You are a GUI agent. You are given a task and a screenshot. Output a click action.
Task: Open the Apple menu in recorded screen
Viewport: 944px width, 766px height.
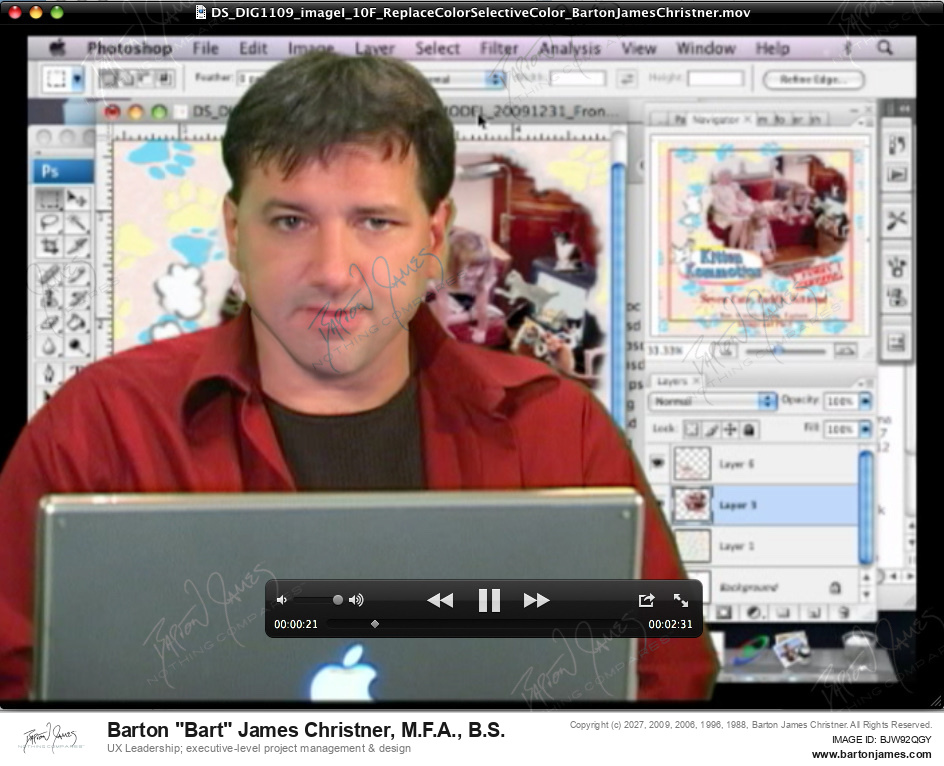(x=57, y=48)
